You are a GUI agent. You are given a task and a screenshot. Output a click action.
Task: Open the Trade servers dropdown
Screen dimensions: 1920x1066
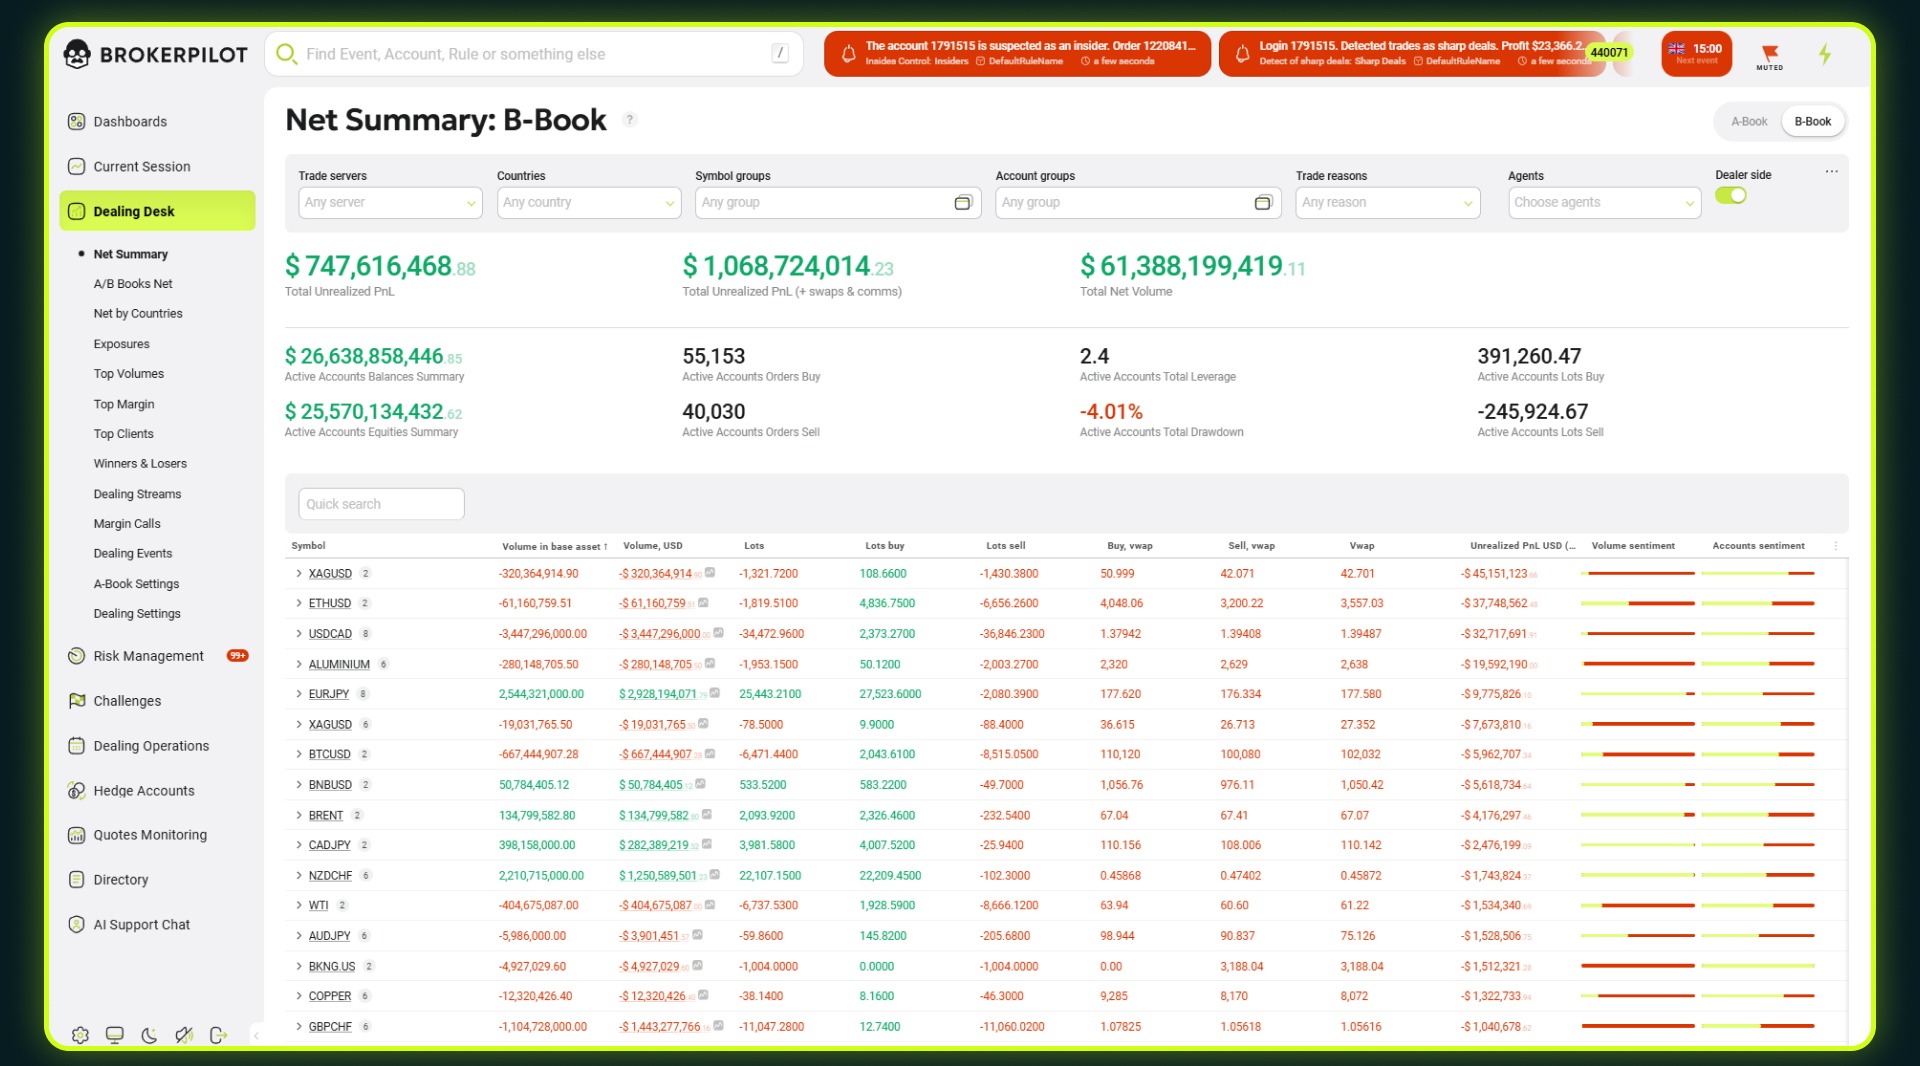click(x=390, y=202)
